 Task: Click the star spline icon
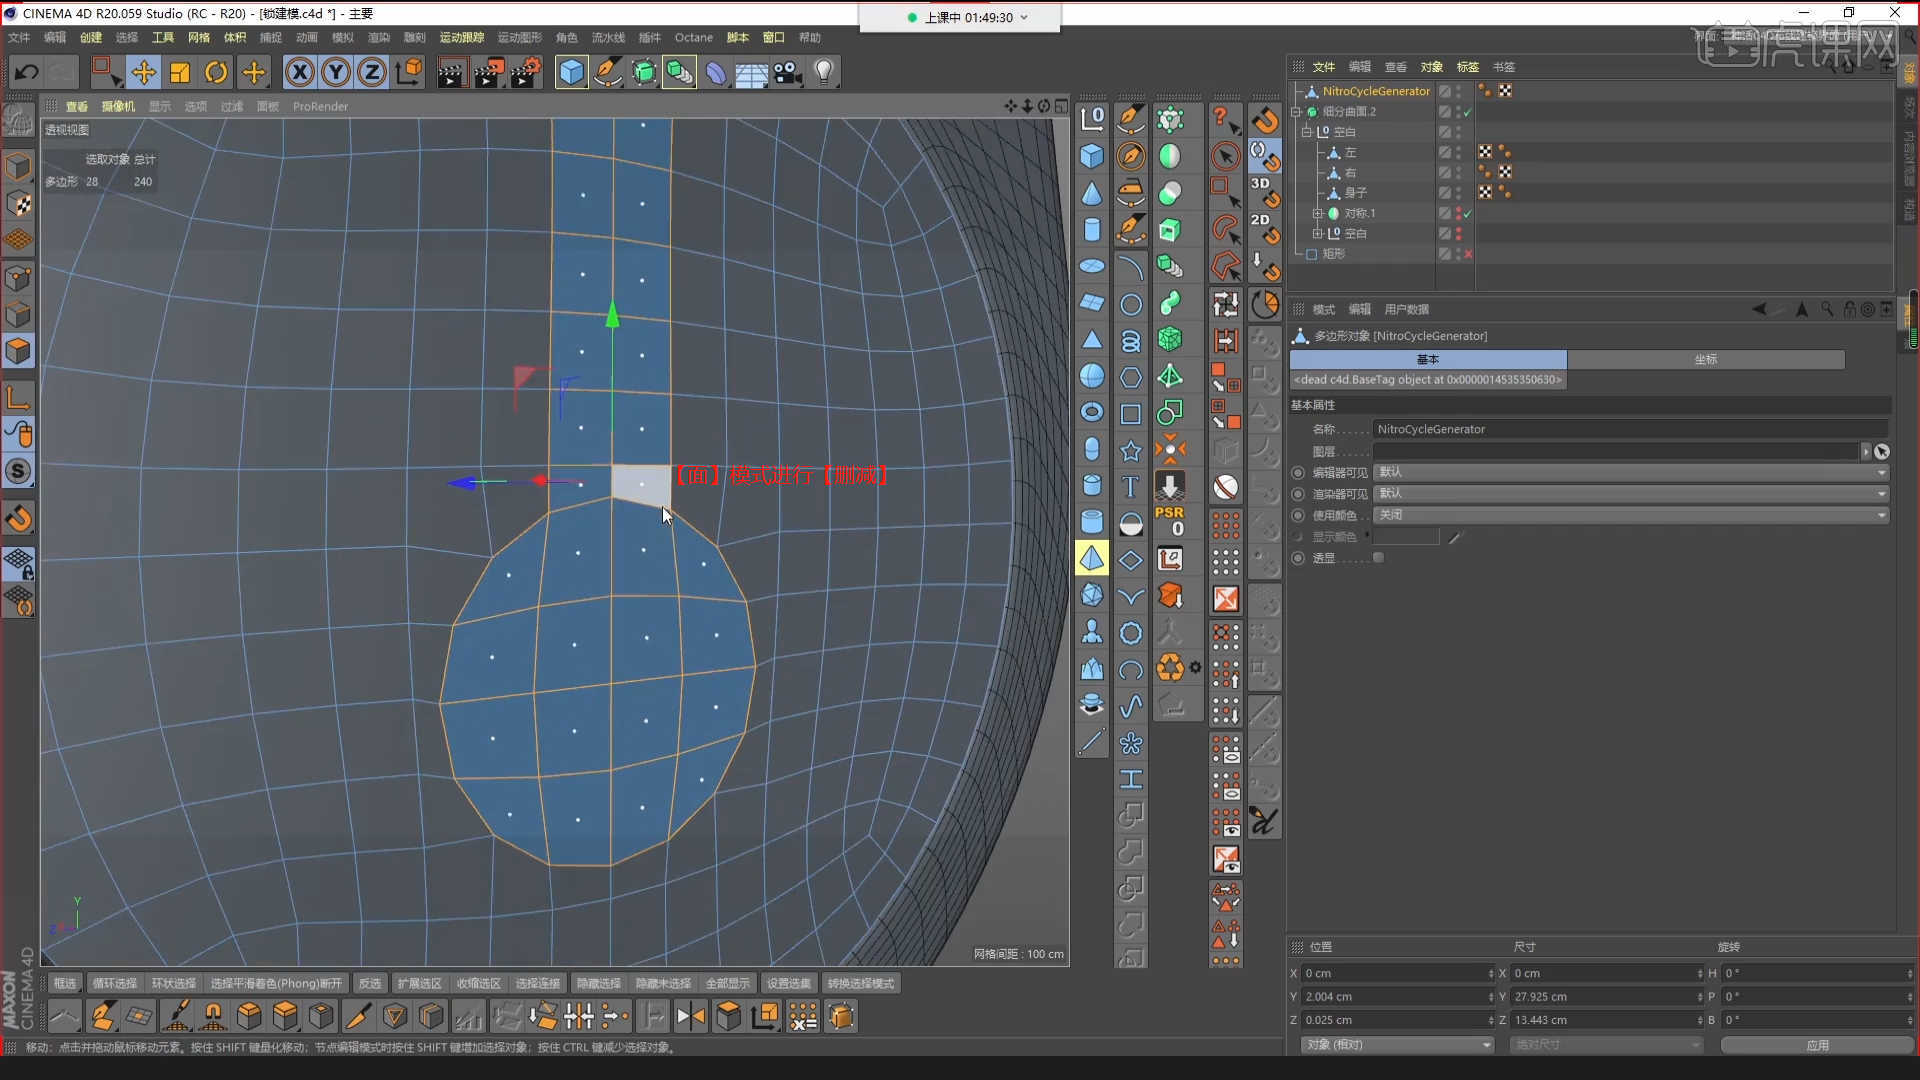1131,450
